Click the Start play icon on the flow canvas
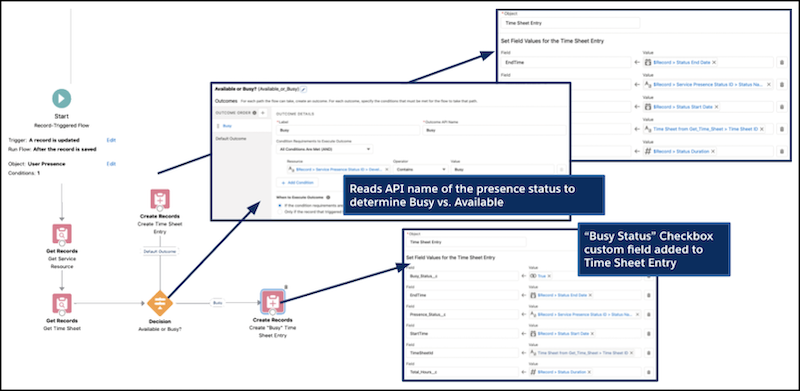The width and height of the screenshot is (800, 391). (62, 98)
